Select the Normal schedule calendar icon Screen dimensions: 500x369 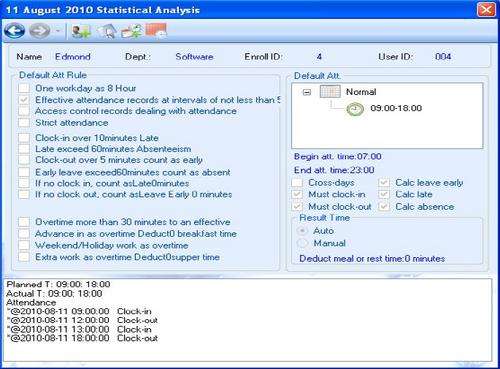[330, 92]
